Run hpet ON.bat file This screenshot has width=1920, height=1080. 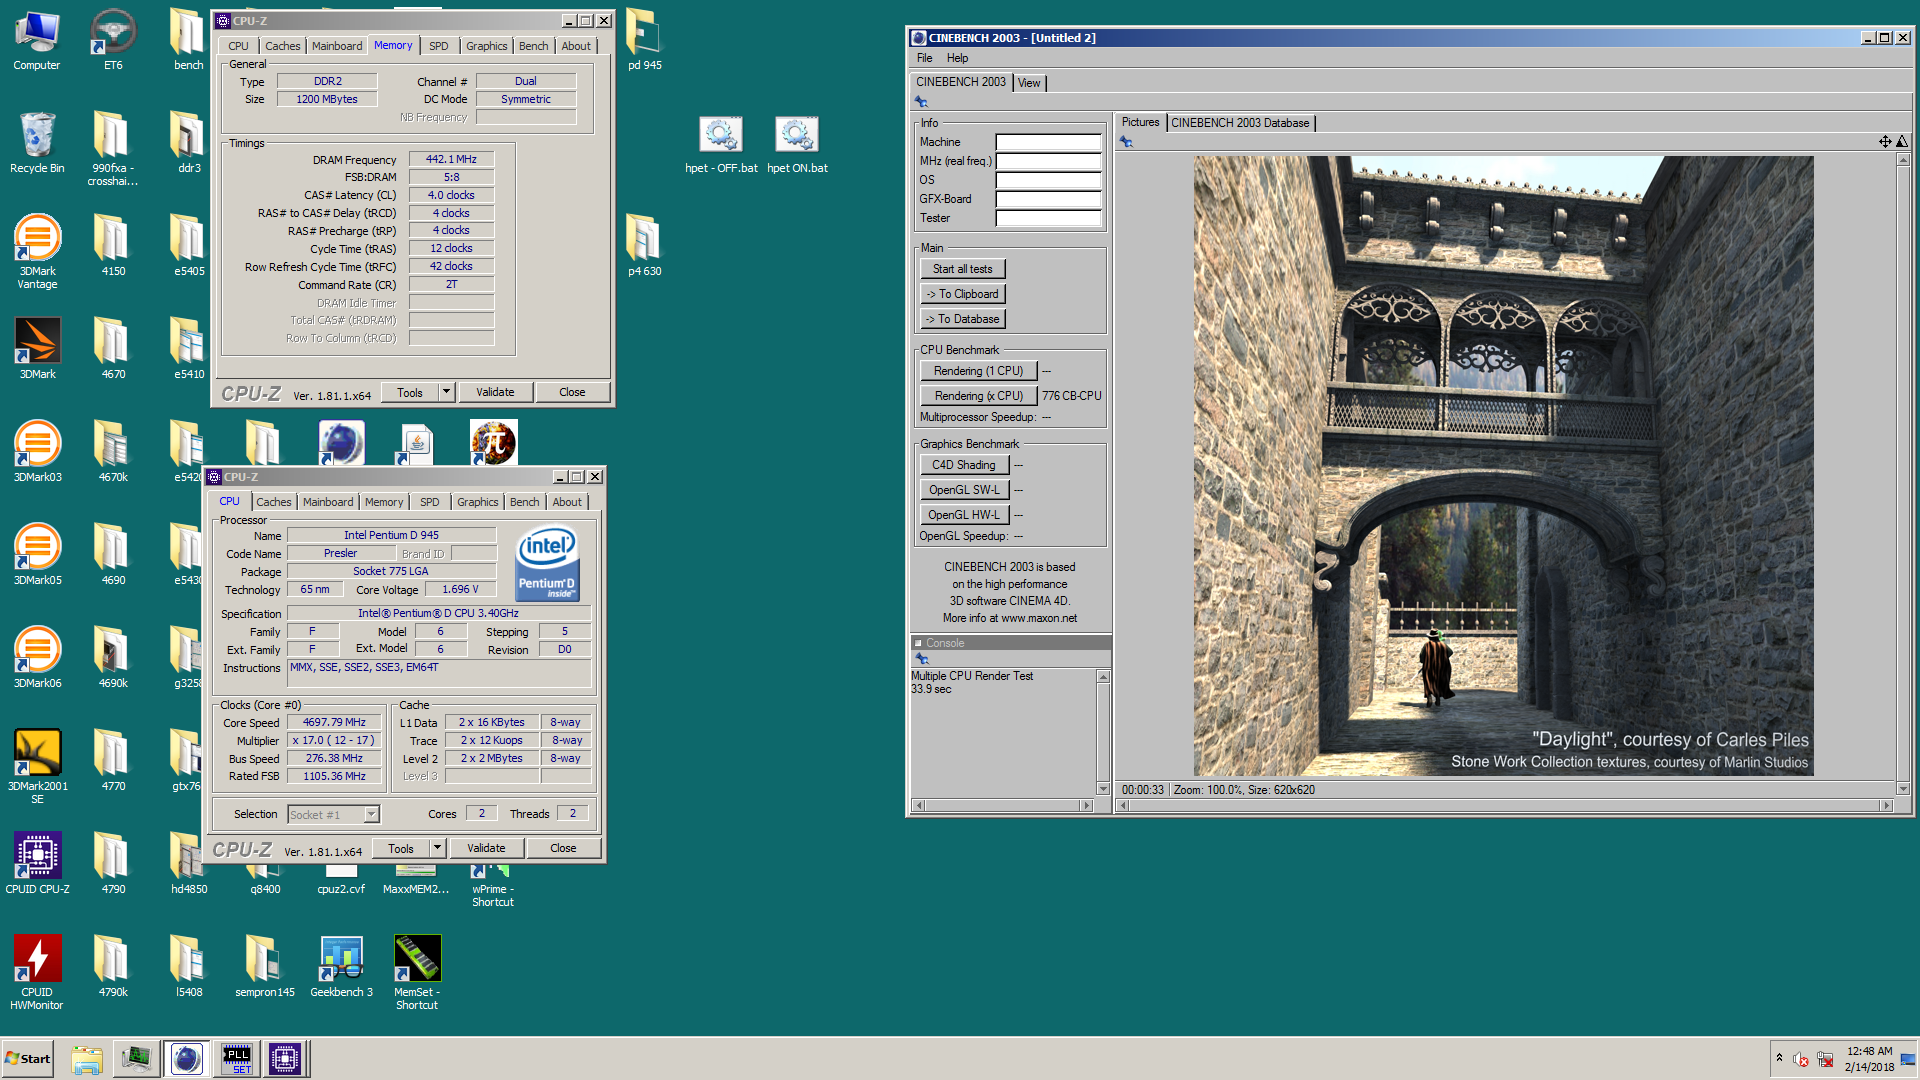point(797,146)
